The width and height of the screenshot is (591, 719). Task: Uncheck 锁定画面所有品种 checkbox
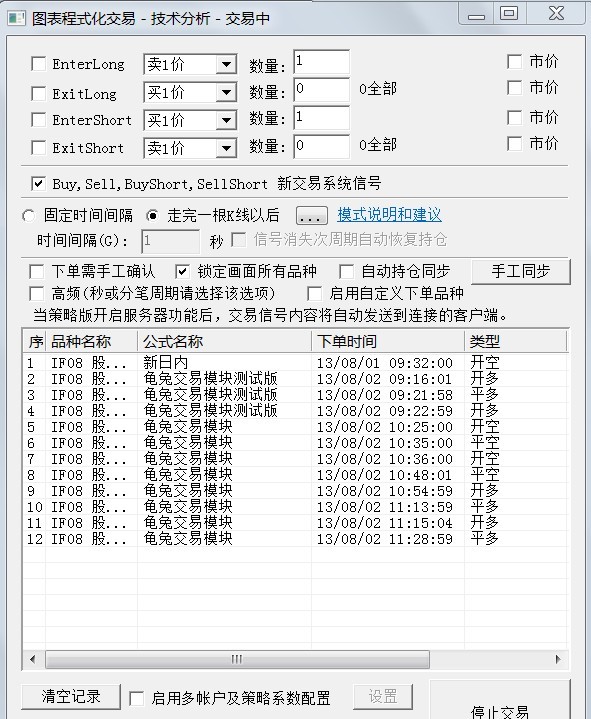tap(182, 271)
